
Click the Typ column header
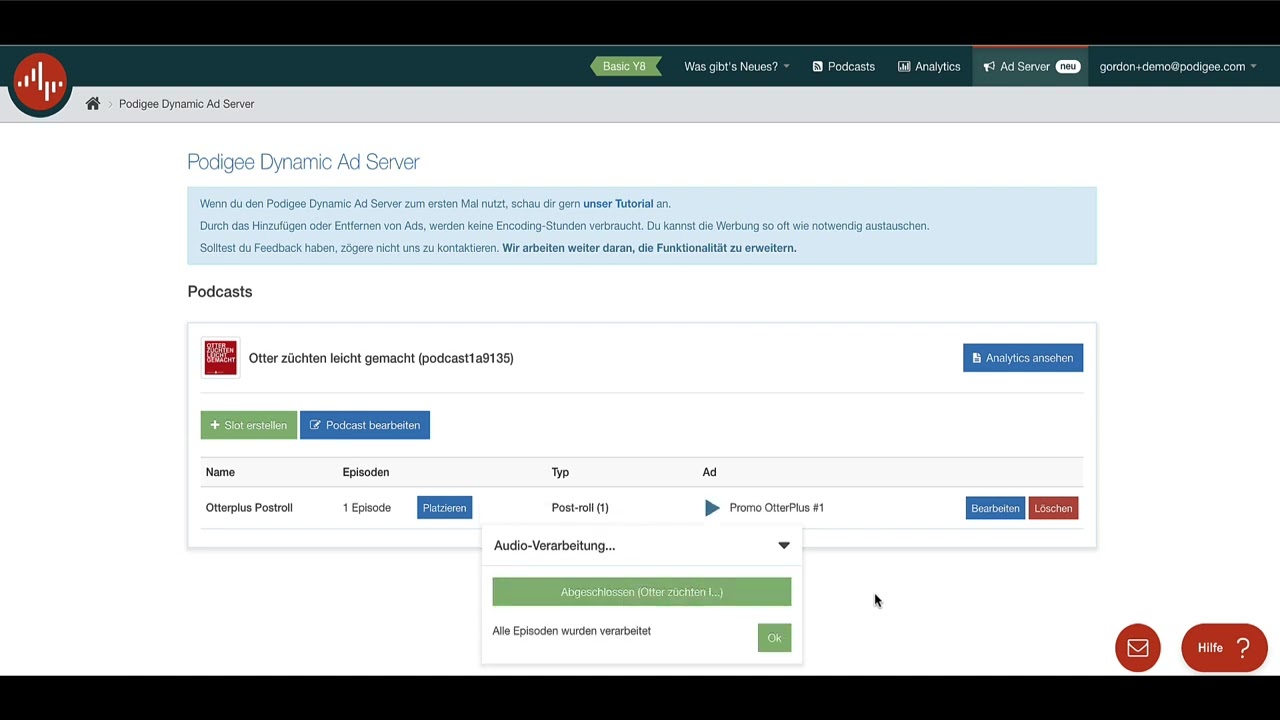(x=560, y=472)
